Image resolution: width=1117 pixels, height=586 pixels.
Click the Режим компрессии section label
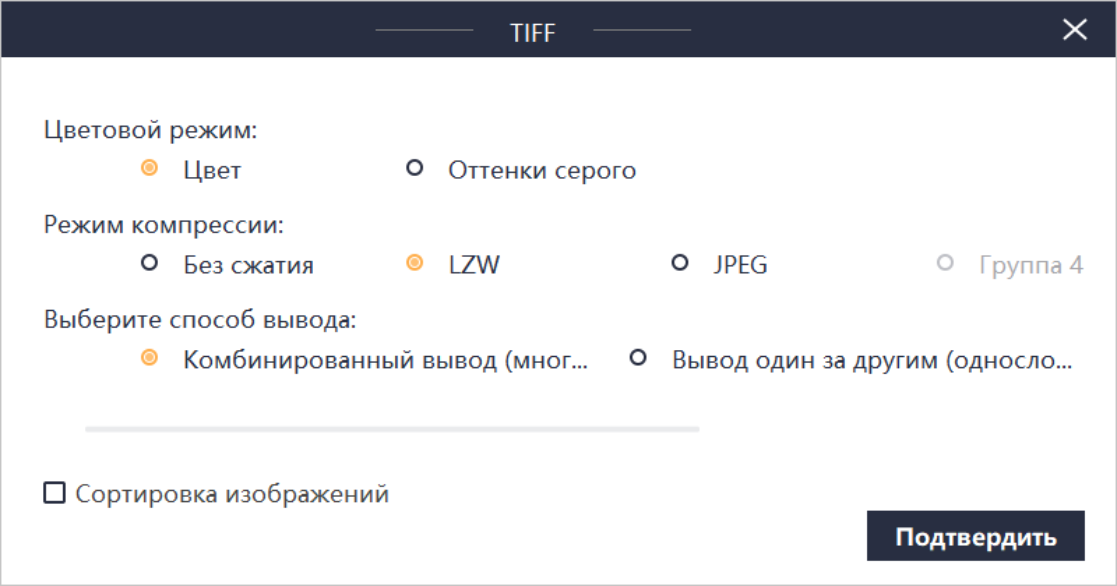point(164,225)
